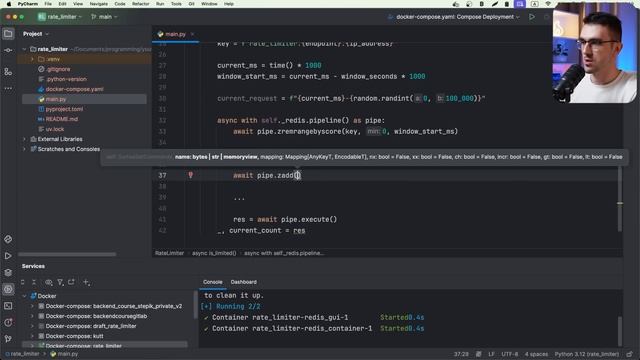Select .gitignore in project tree
Screen dimensions: 640x360
[x=58, y=69]
